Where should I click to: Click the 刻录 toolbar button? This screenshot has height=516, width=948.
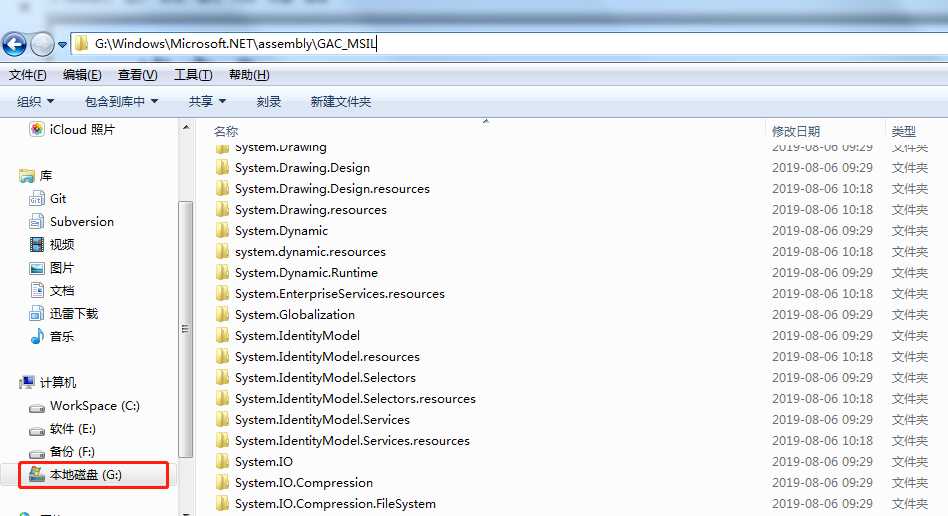click(x=268, y=102)
